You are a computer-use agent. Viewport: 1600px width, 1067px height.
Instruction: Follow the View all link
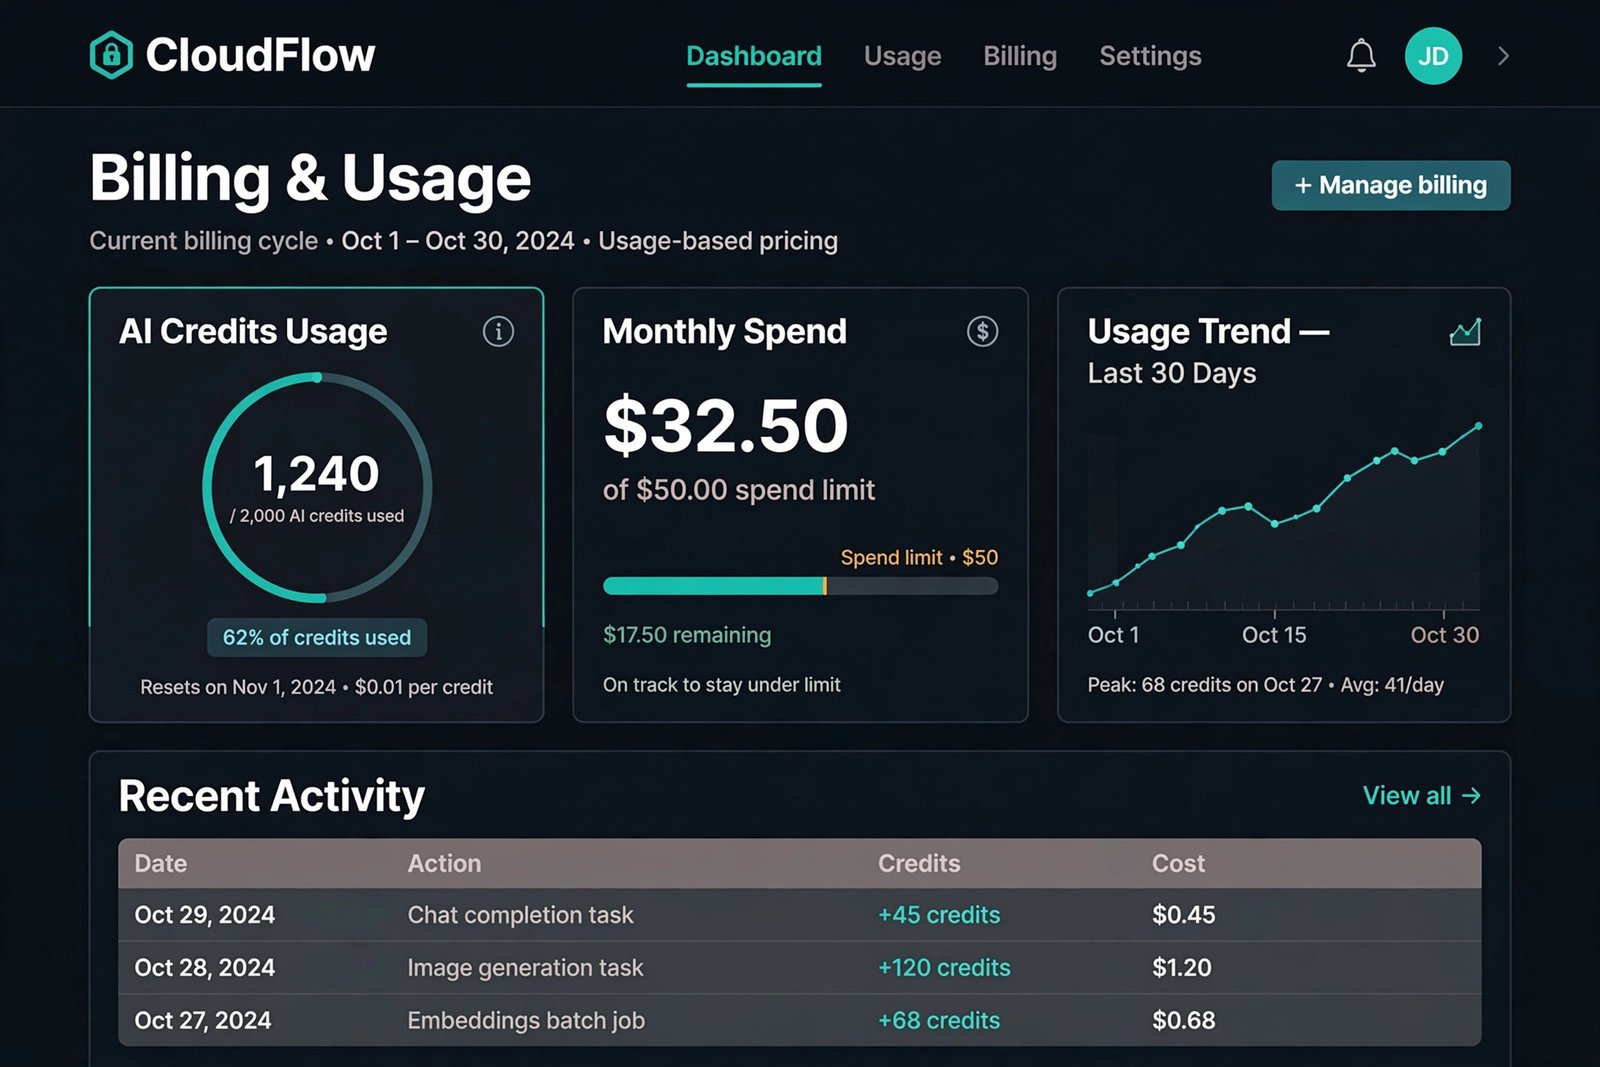tap(1421, 796)
